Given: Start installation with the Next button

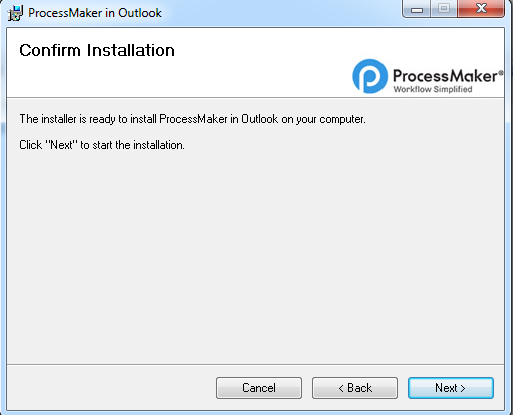Looking at the screenshot, I should (451, 388).
